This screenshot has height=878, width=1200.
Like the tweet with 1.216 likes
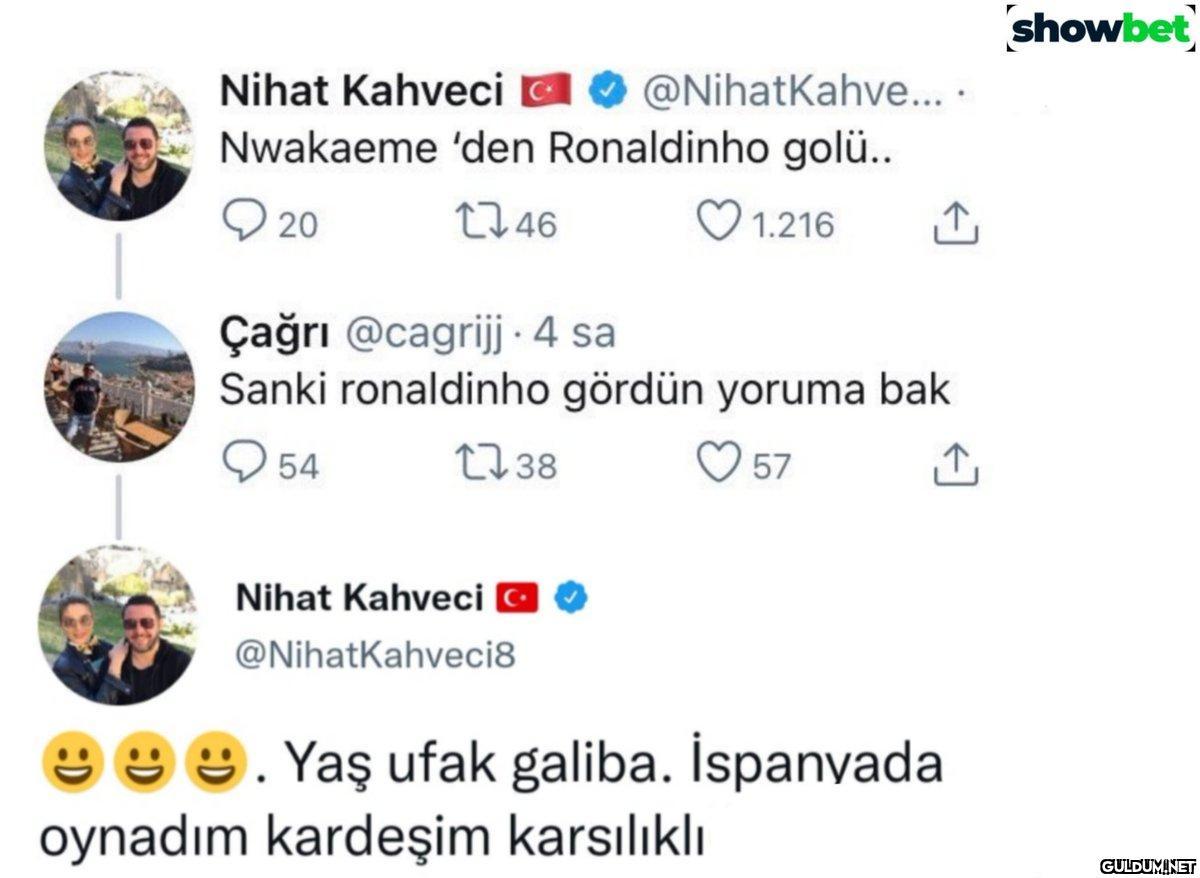click(718, 223)
